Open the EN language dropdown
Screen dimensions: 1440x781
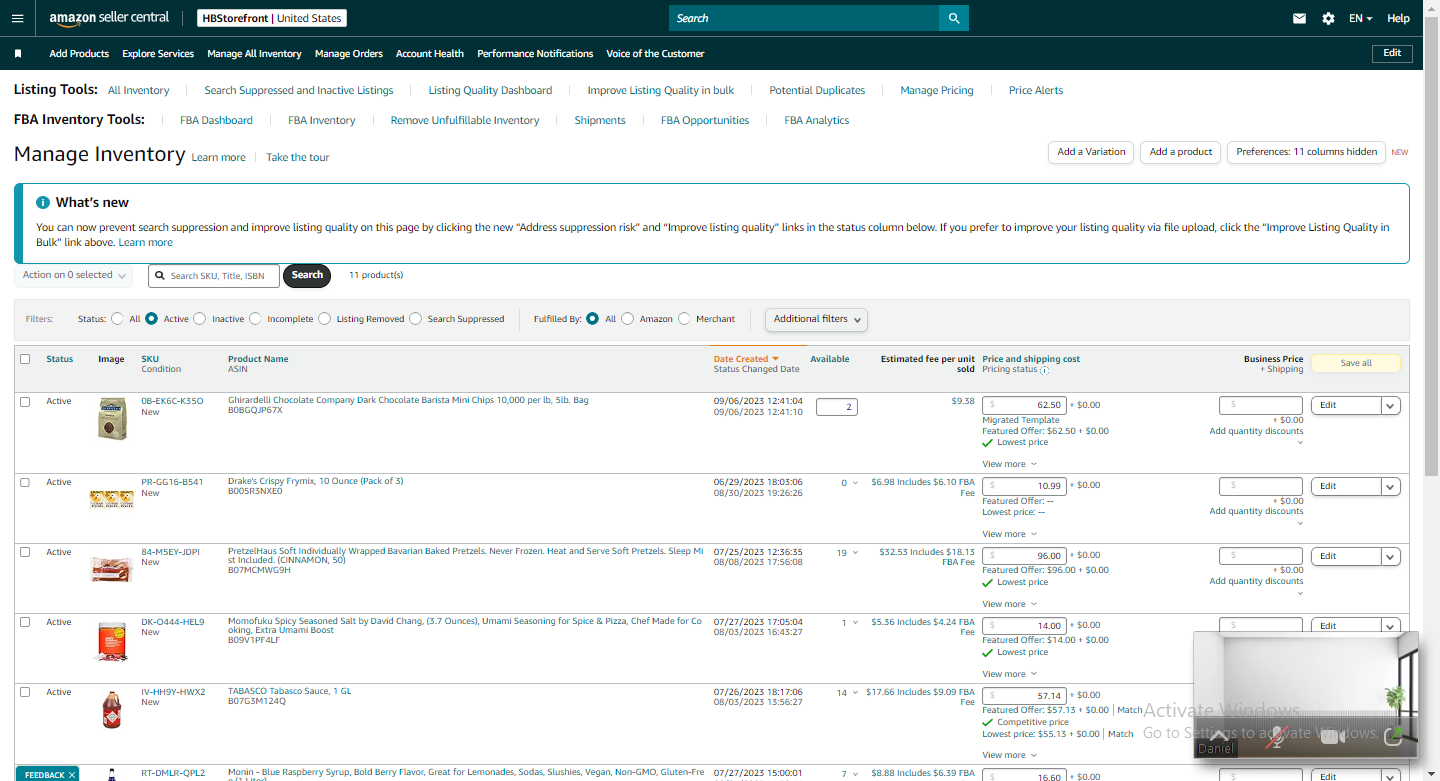[x=1360, y=18]
